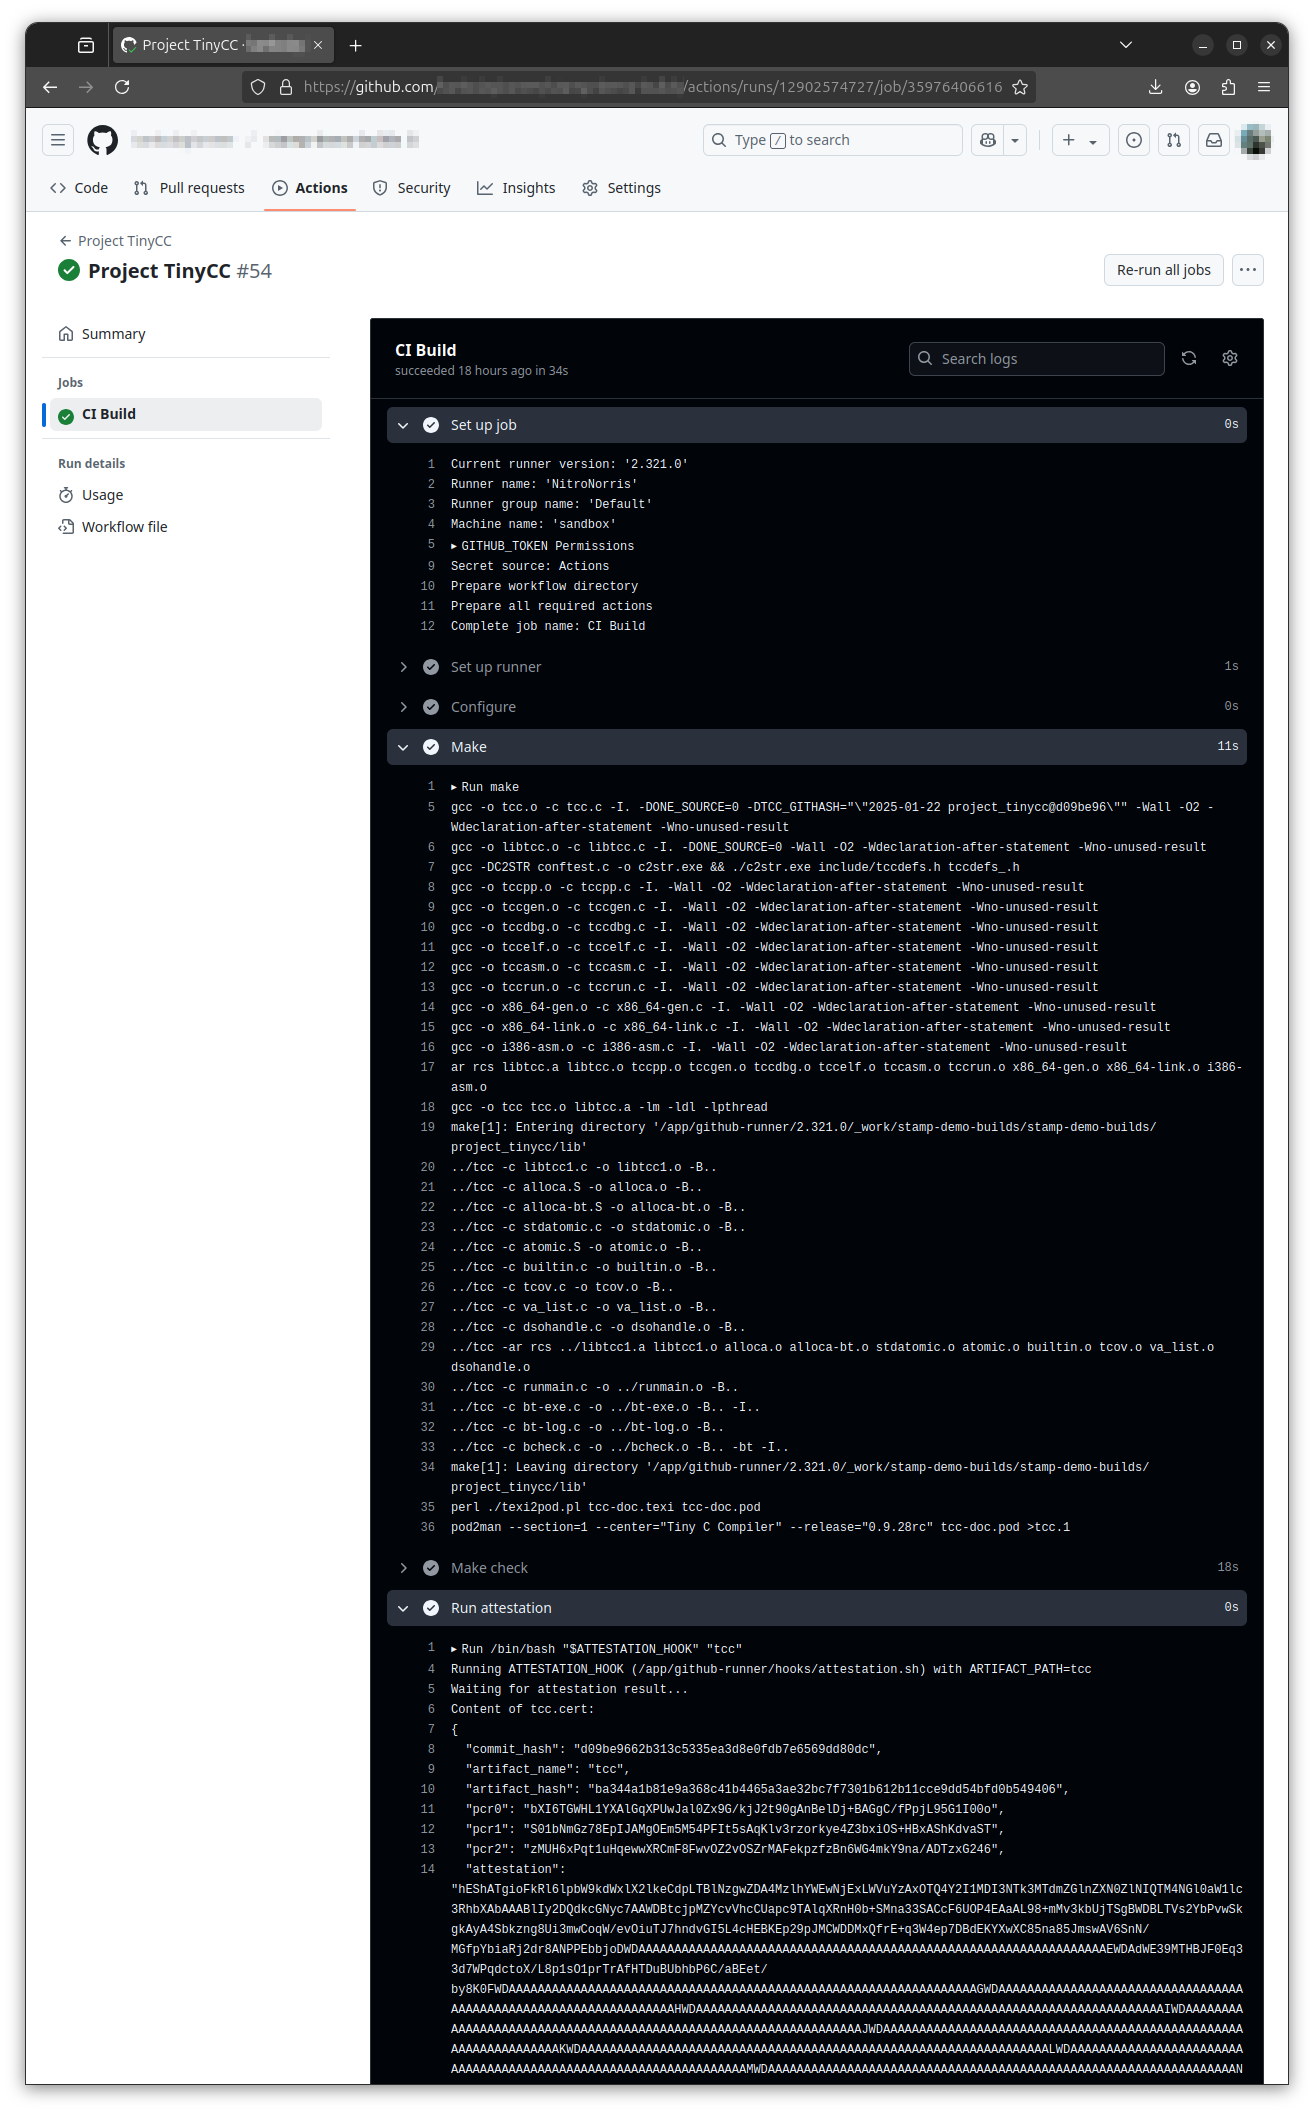Open the create new dropdown

pyautogui.click(x=1079, y=140)
